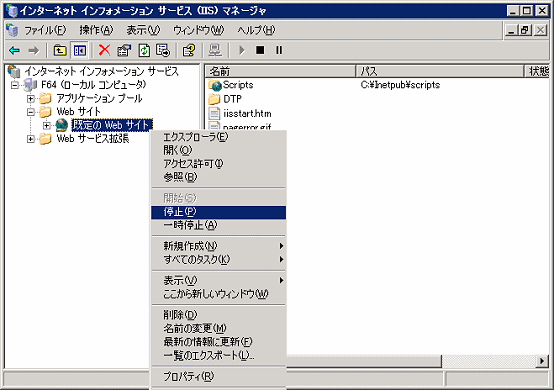Open the 表示(V) menu in menu bar
Screen dimensions: 554x390
click(143, 30)
